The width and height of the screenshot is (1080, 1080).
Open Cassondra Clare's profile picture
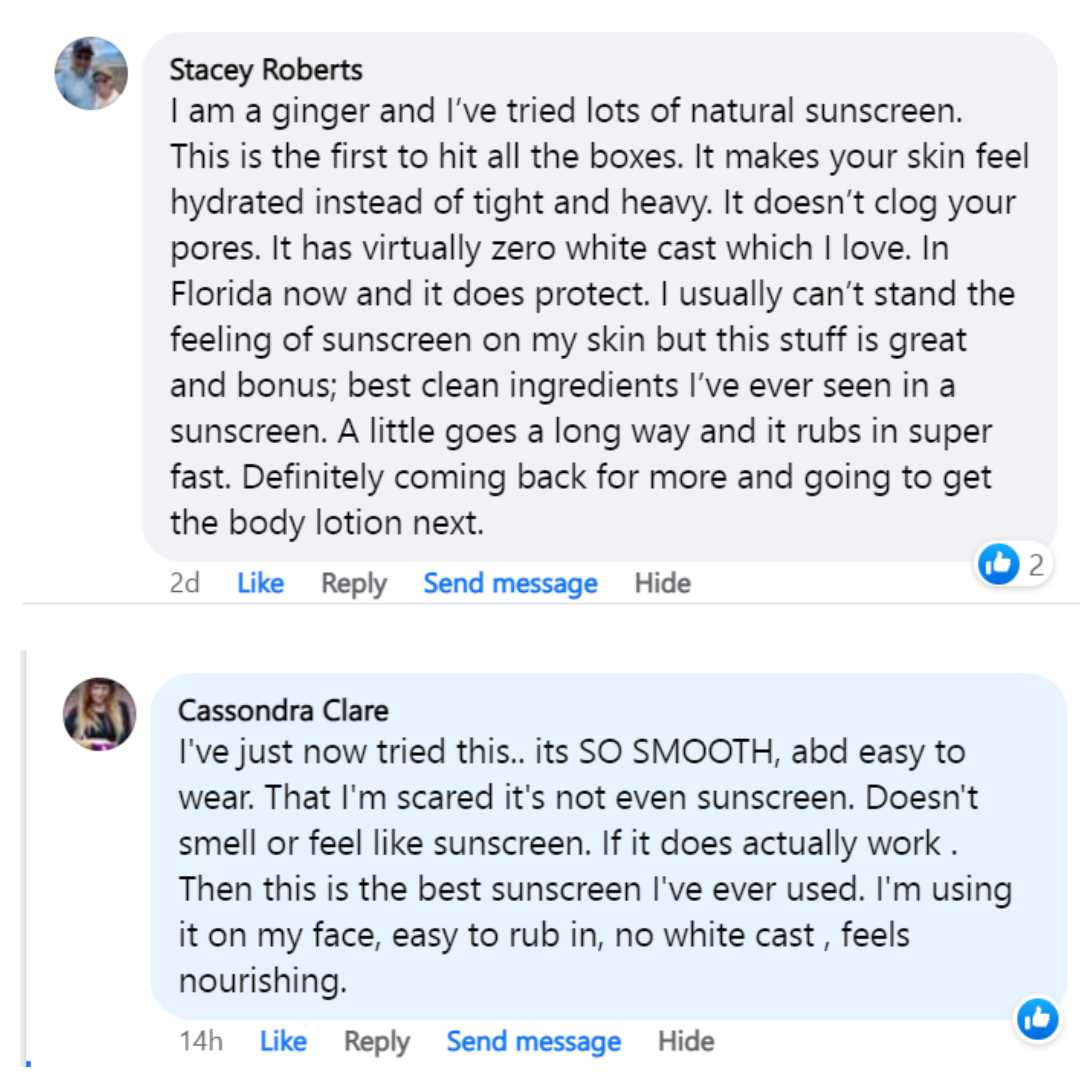coord(99,714)
